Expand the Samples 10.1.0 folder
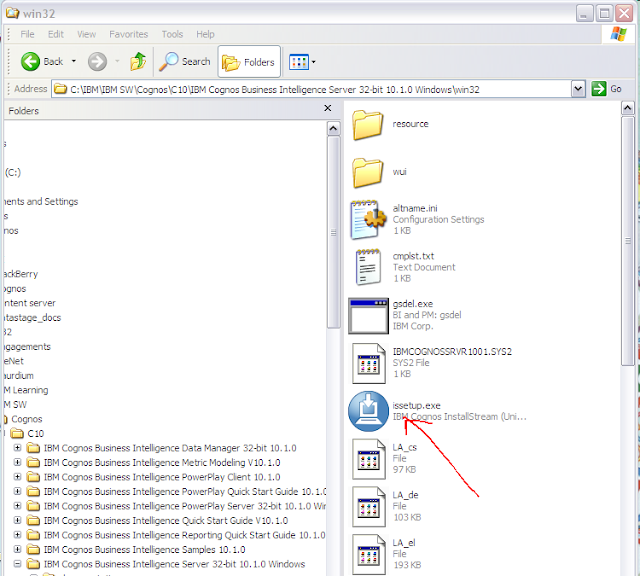 [17, 549]
